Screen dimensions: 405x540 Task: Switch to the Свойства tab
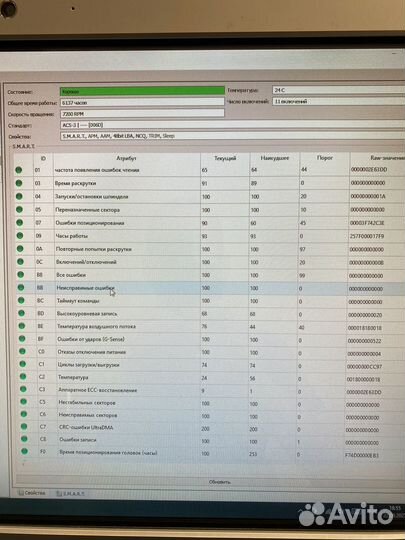point(32,493)
